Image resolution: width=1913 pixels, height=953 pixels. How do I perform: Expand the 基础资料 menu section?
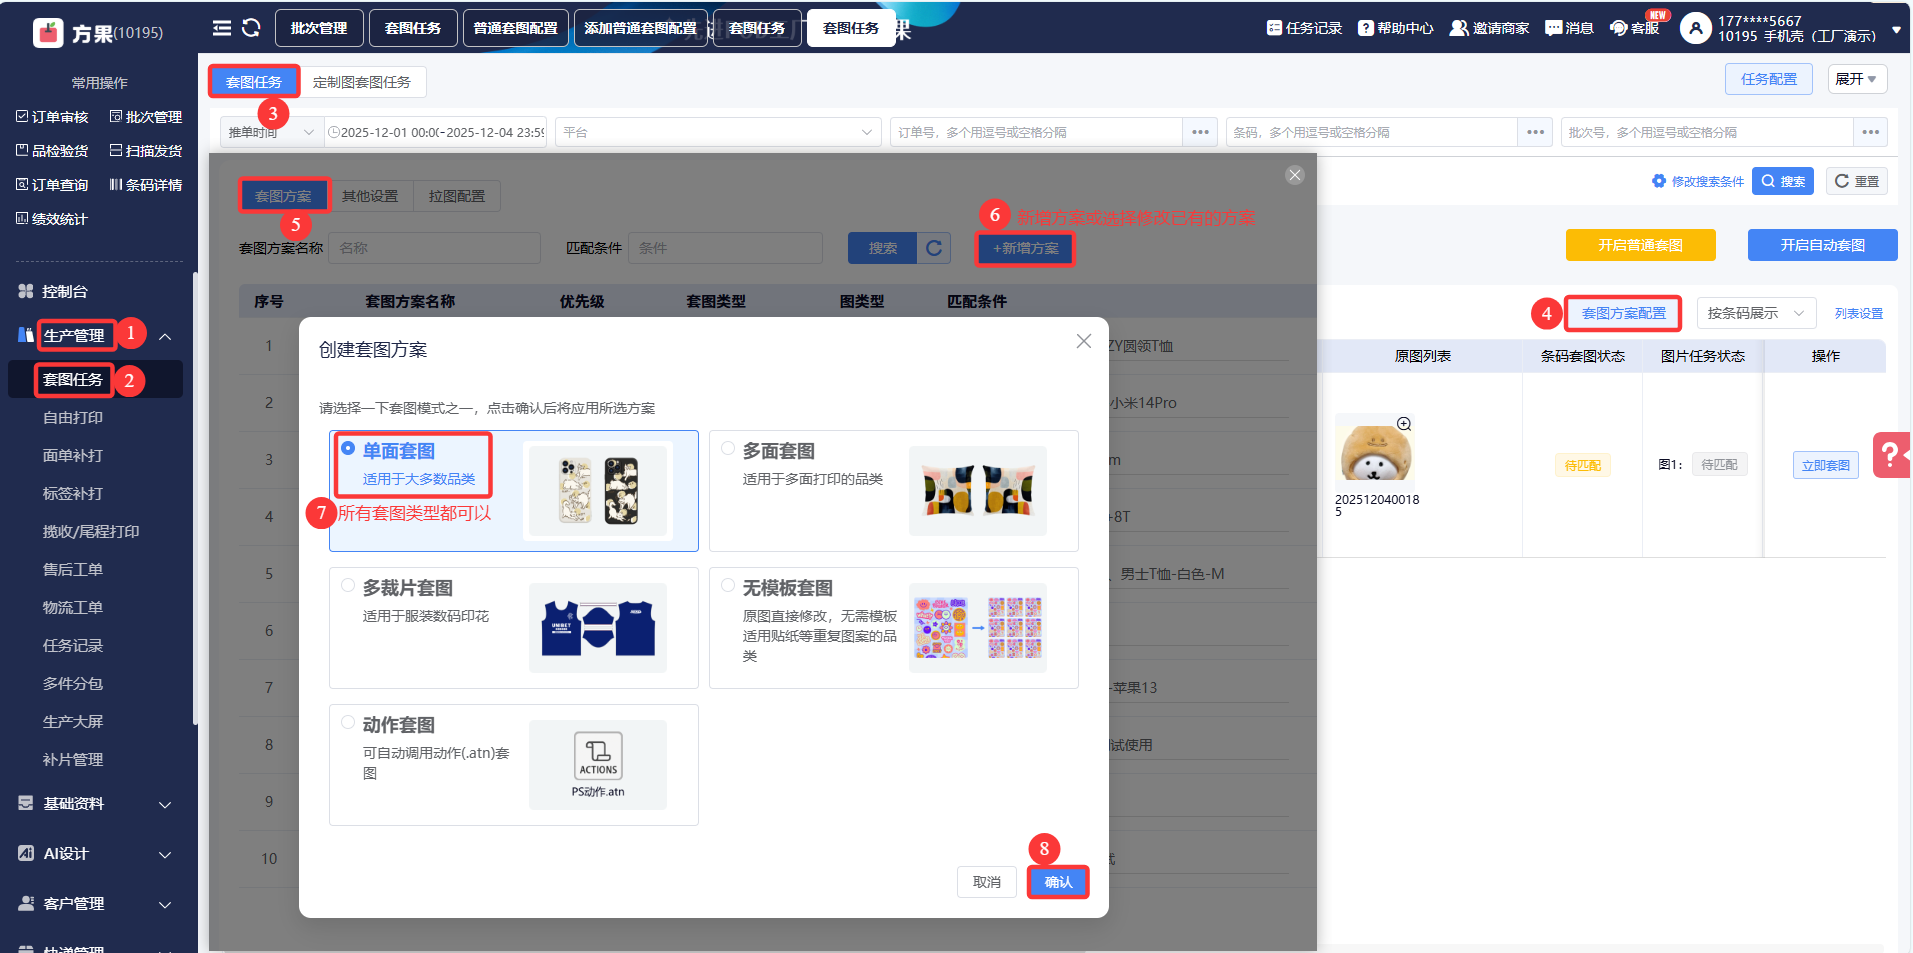coord(165,804)
